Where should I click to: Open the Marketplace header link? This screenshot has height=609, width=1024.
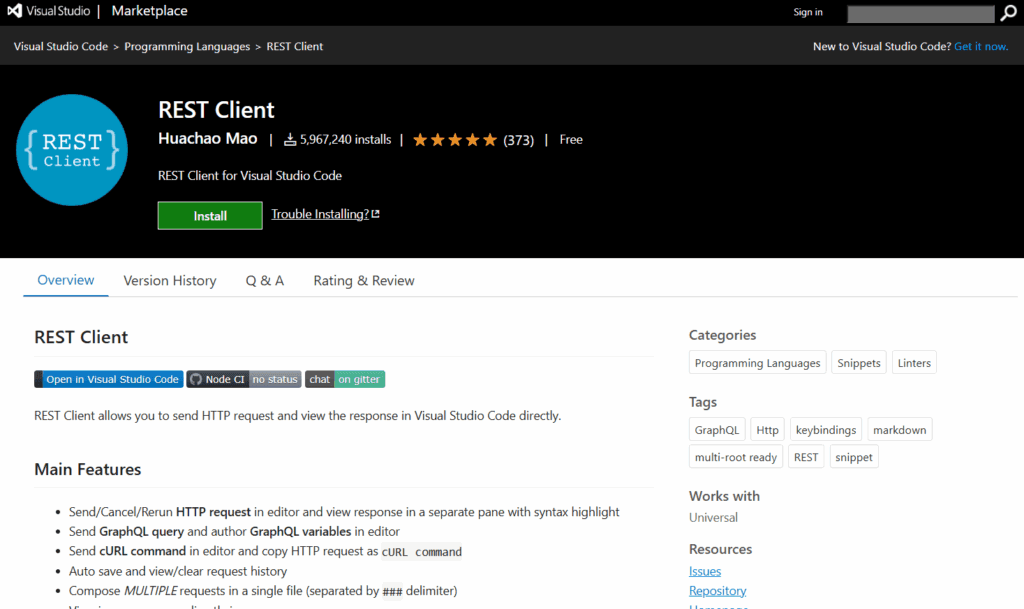click(150, 11)
